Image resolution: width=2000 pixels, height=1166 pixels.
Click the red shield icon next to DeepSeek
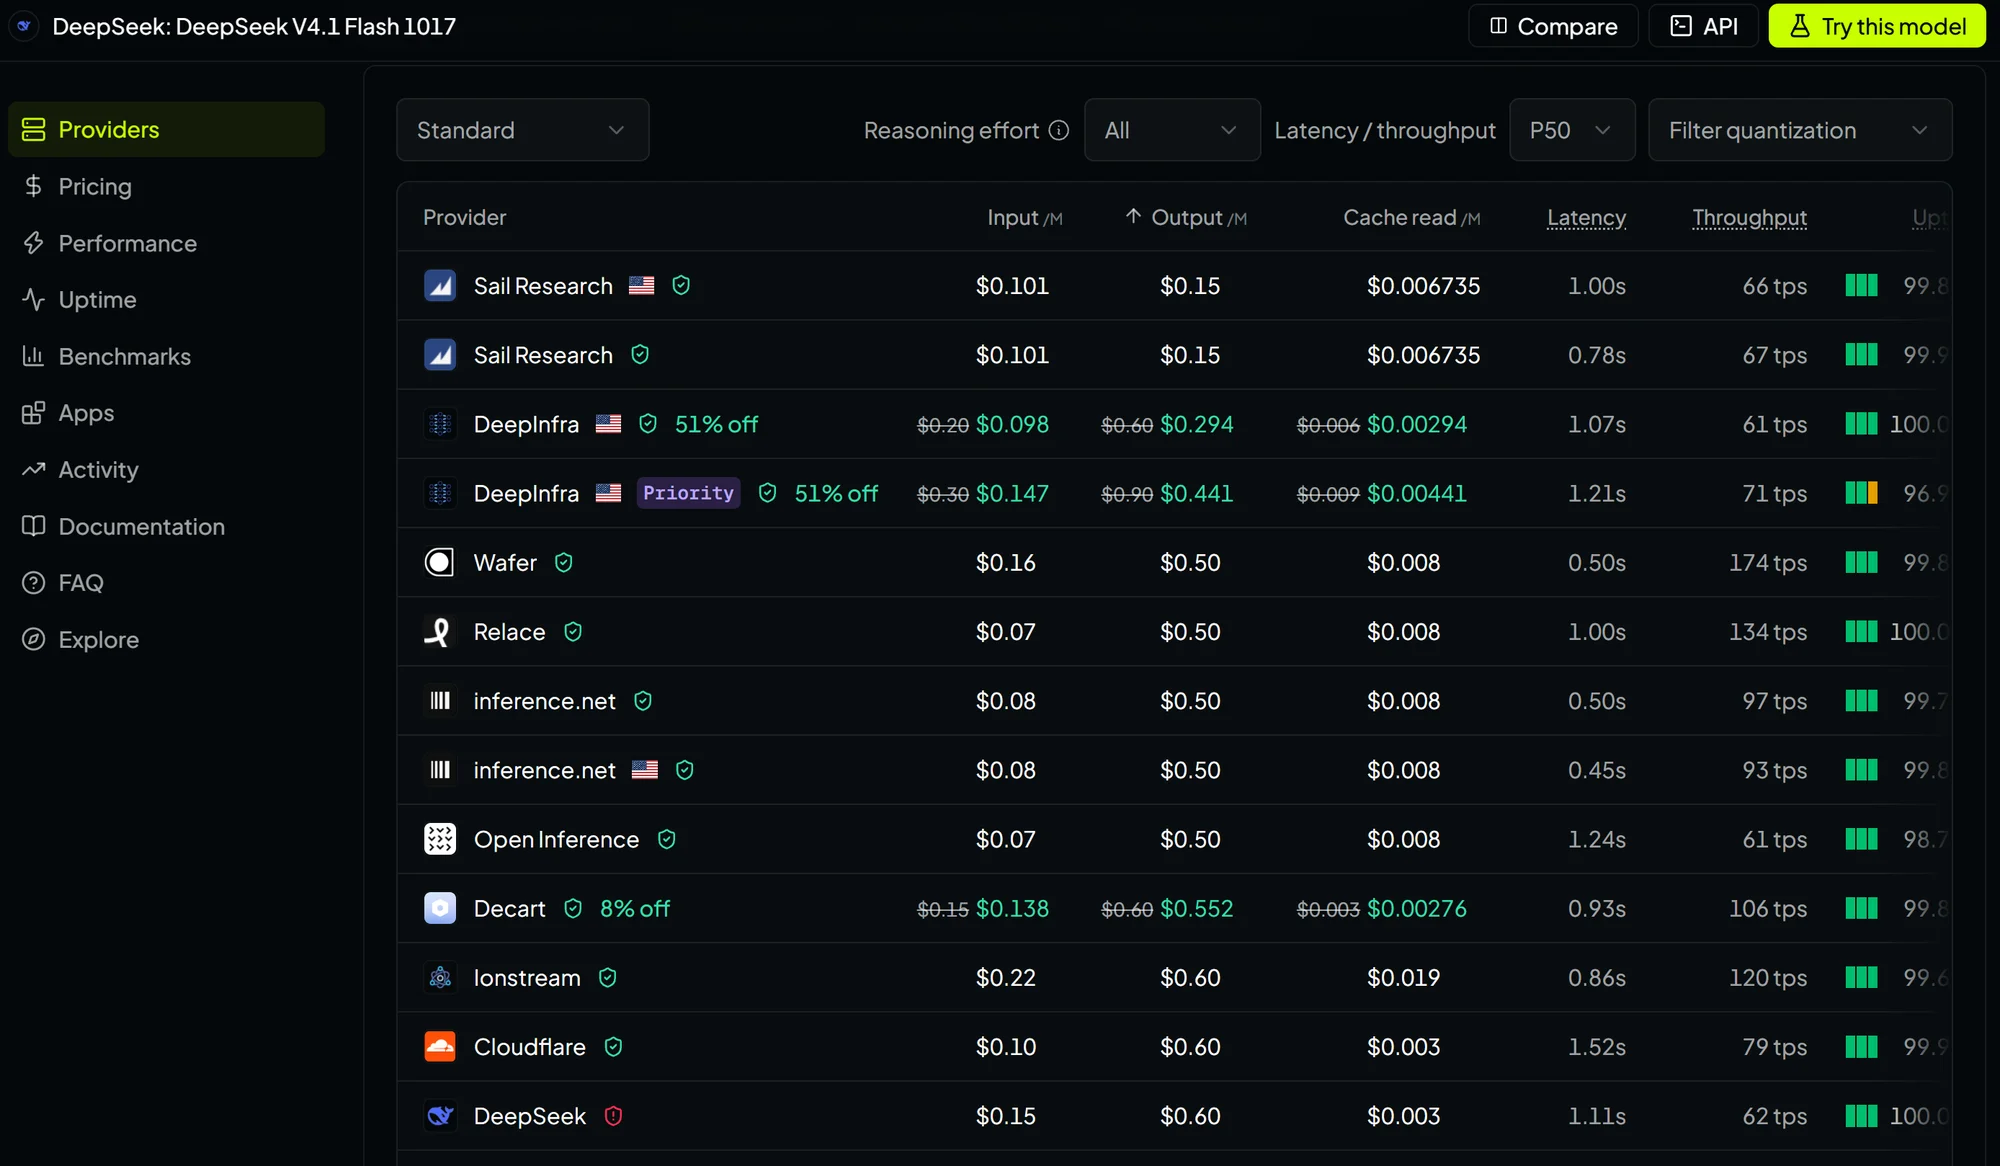pyautogui.click(x=614, y=1116)
